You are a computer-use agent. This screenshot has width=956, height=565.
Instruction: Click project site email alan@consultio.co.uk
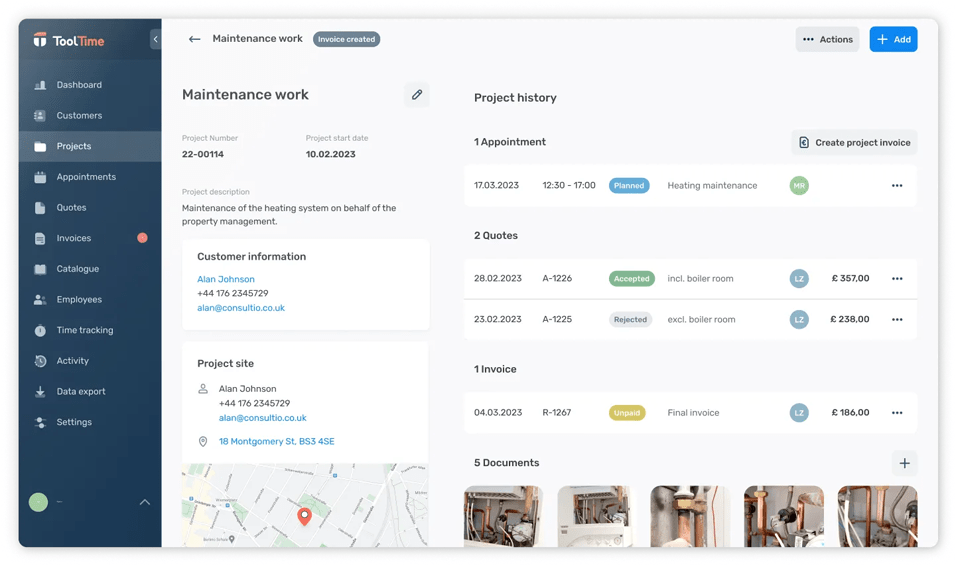coord(263,418)
